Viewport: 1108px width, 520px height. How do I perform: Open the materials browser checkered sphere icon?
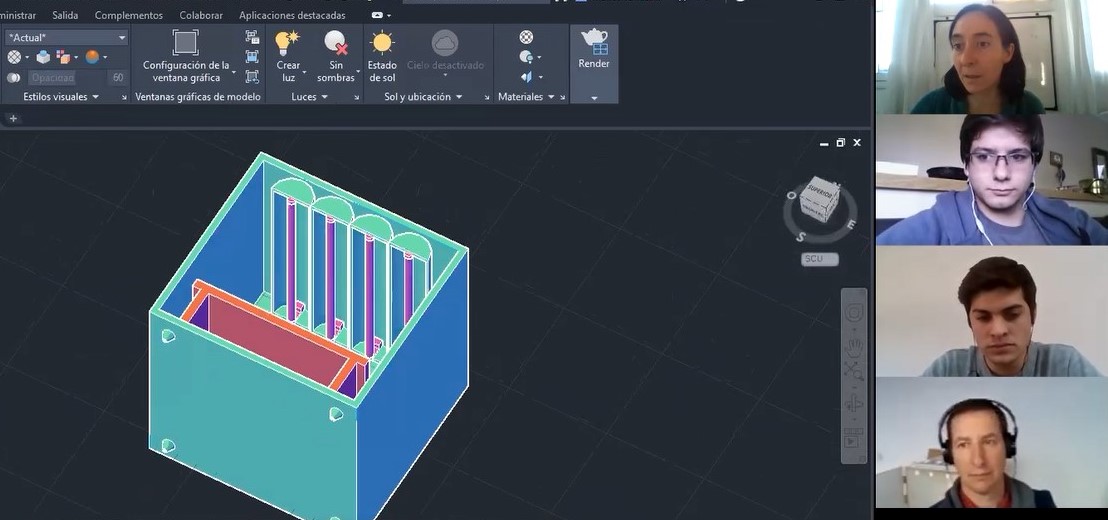526,37
